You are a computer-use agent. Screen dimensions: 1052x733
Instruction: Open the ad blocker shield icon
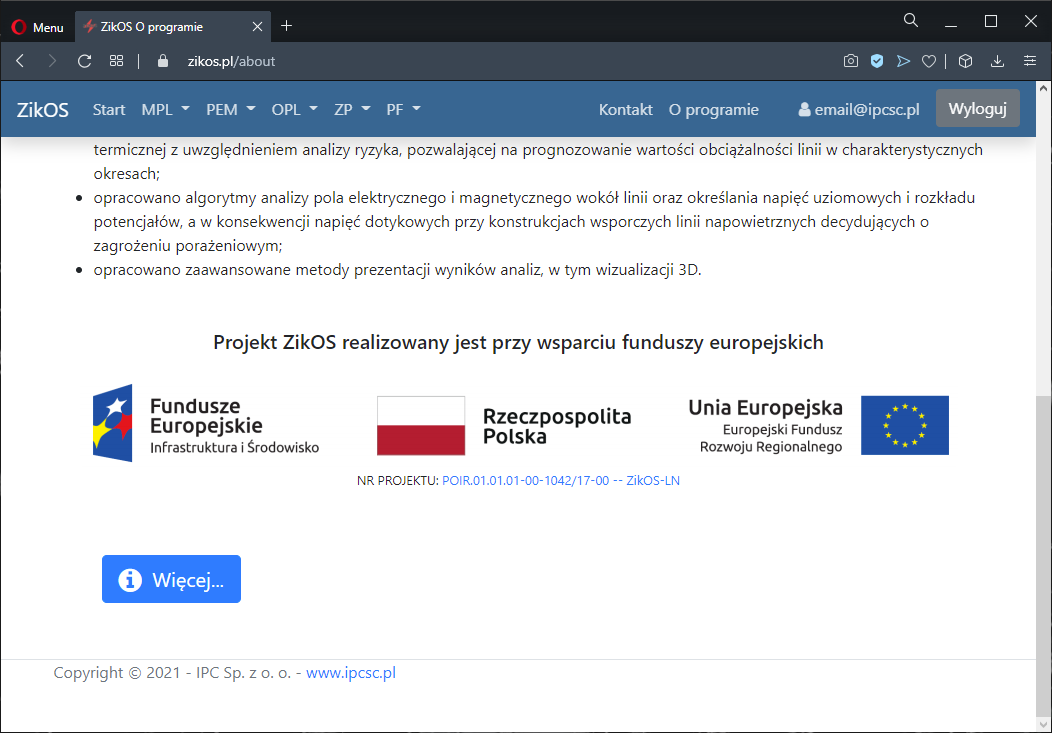click(x=877, y=61)
